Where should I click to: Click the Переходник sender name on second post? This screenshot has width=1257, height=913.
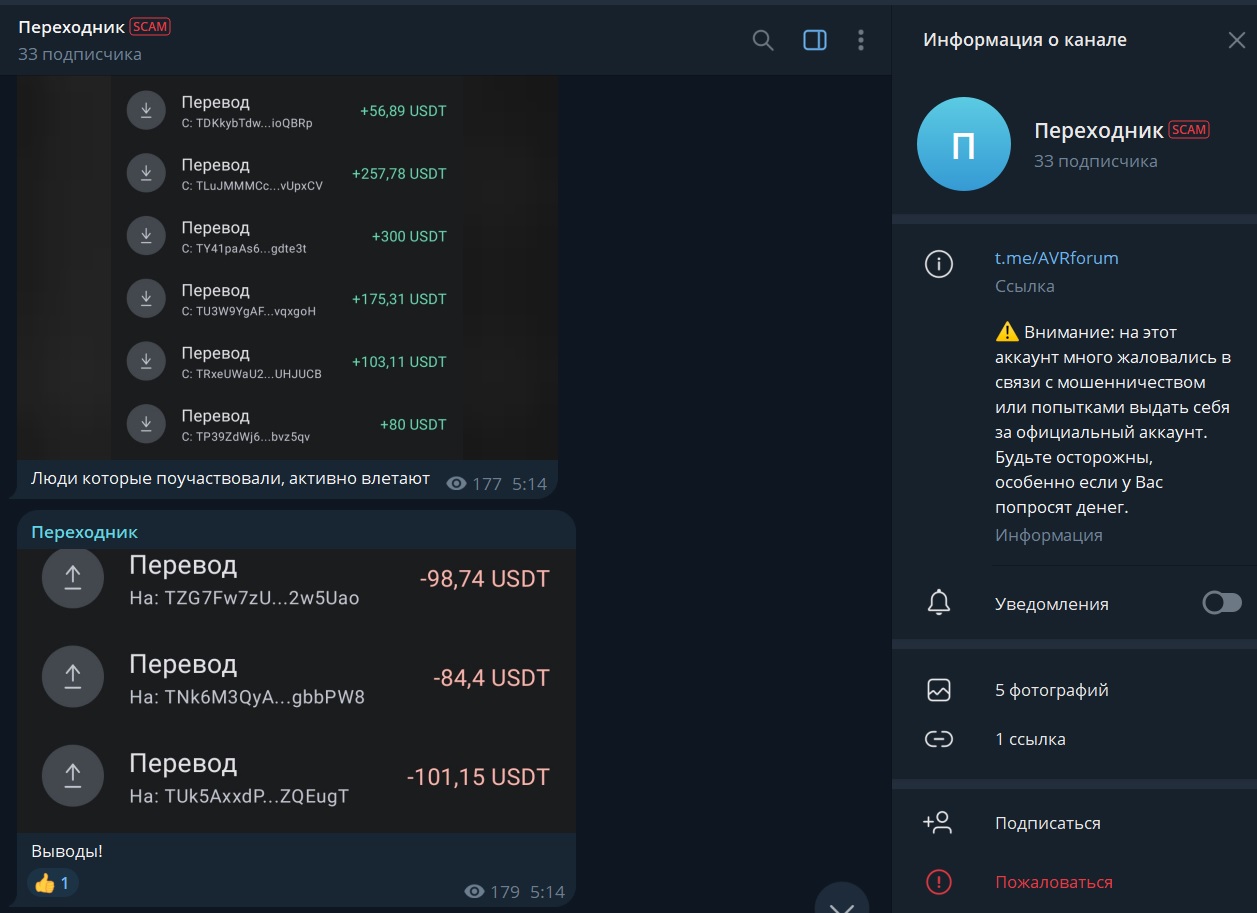[85, 532]
